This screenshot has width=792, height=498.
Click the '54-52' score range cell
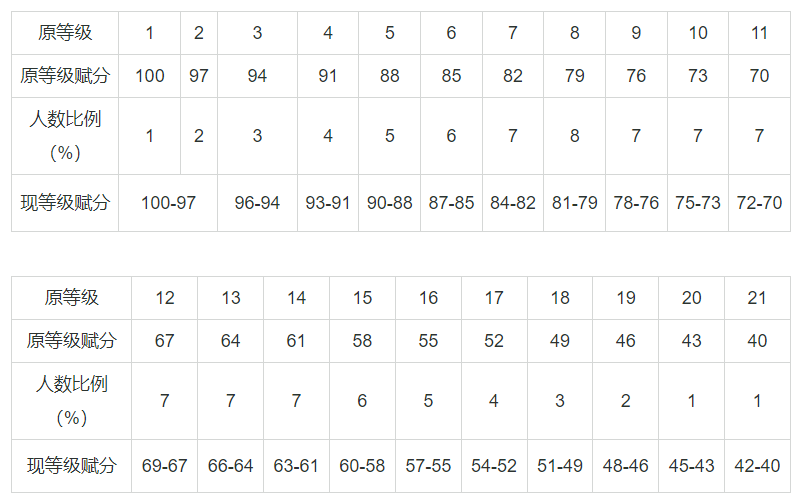coord(494,466)
